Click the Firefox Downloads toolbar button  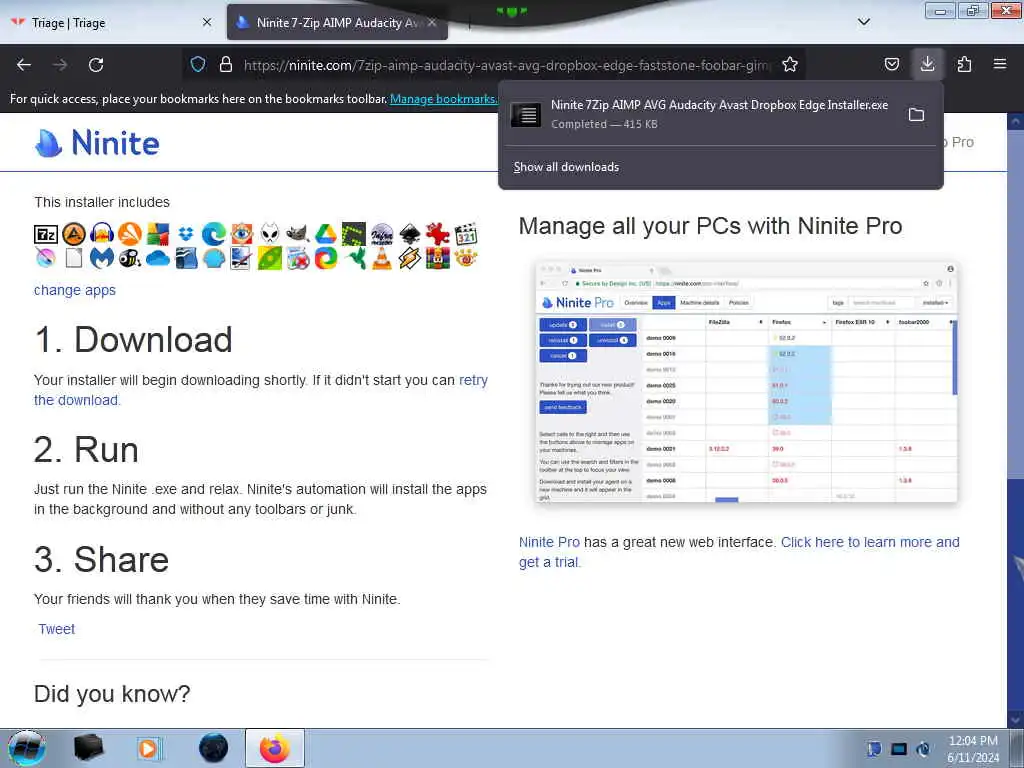click(x=927, y=64)
